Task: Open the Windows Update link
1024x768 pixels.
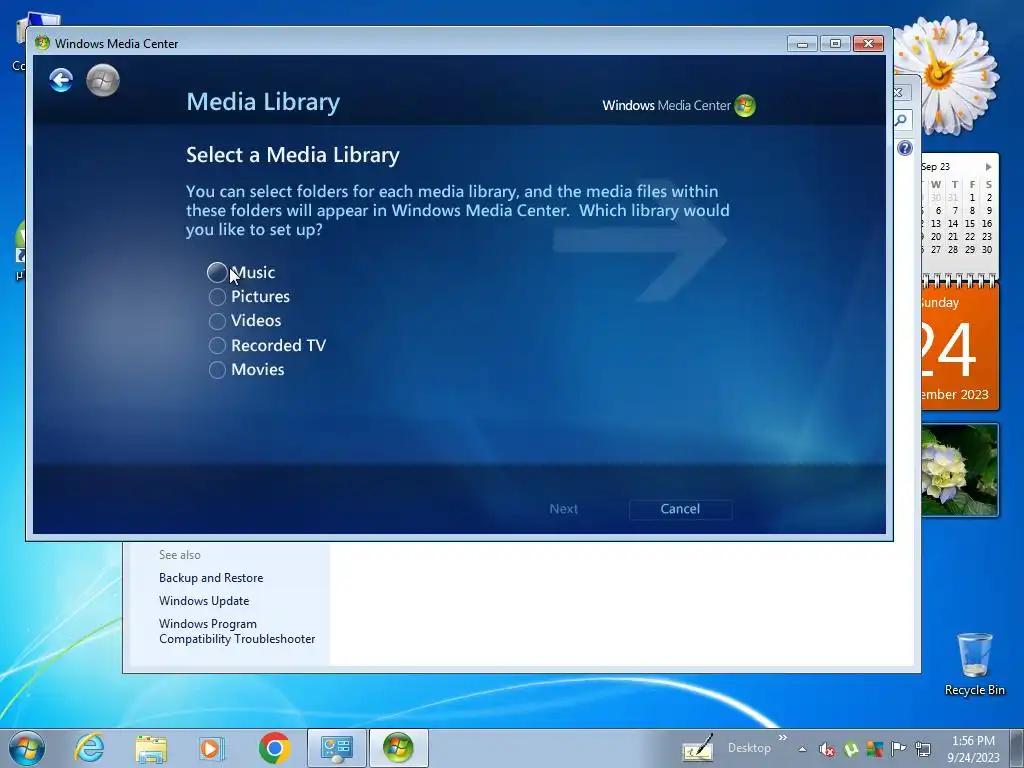Action: click(x=204, y=601)
